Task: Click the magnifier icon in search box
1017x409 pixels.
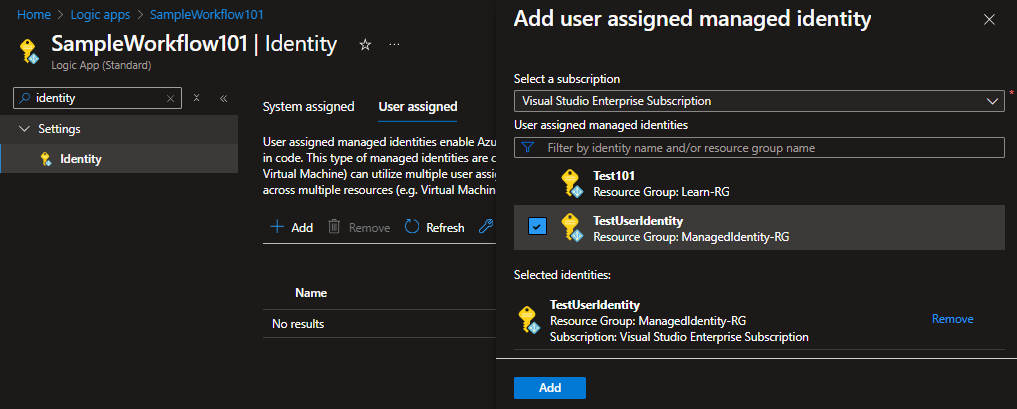Action: [x=24, y=98]
